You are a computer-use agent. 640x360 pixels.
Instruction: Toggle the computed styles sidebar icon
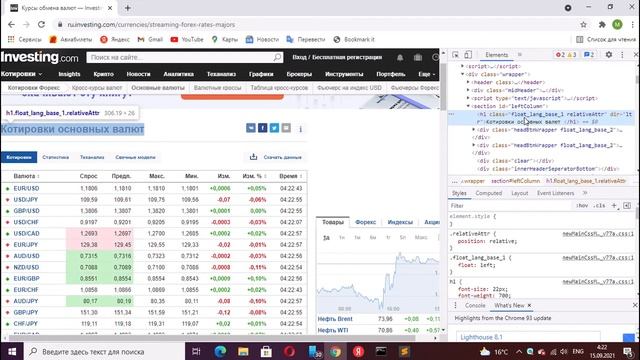coord(627,205)
